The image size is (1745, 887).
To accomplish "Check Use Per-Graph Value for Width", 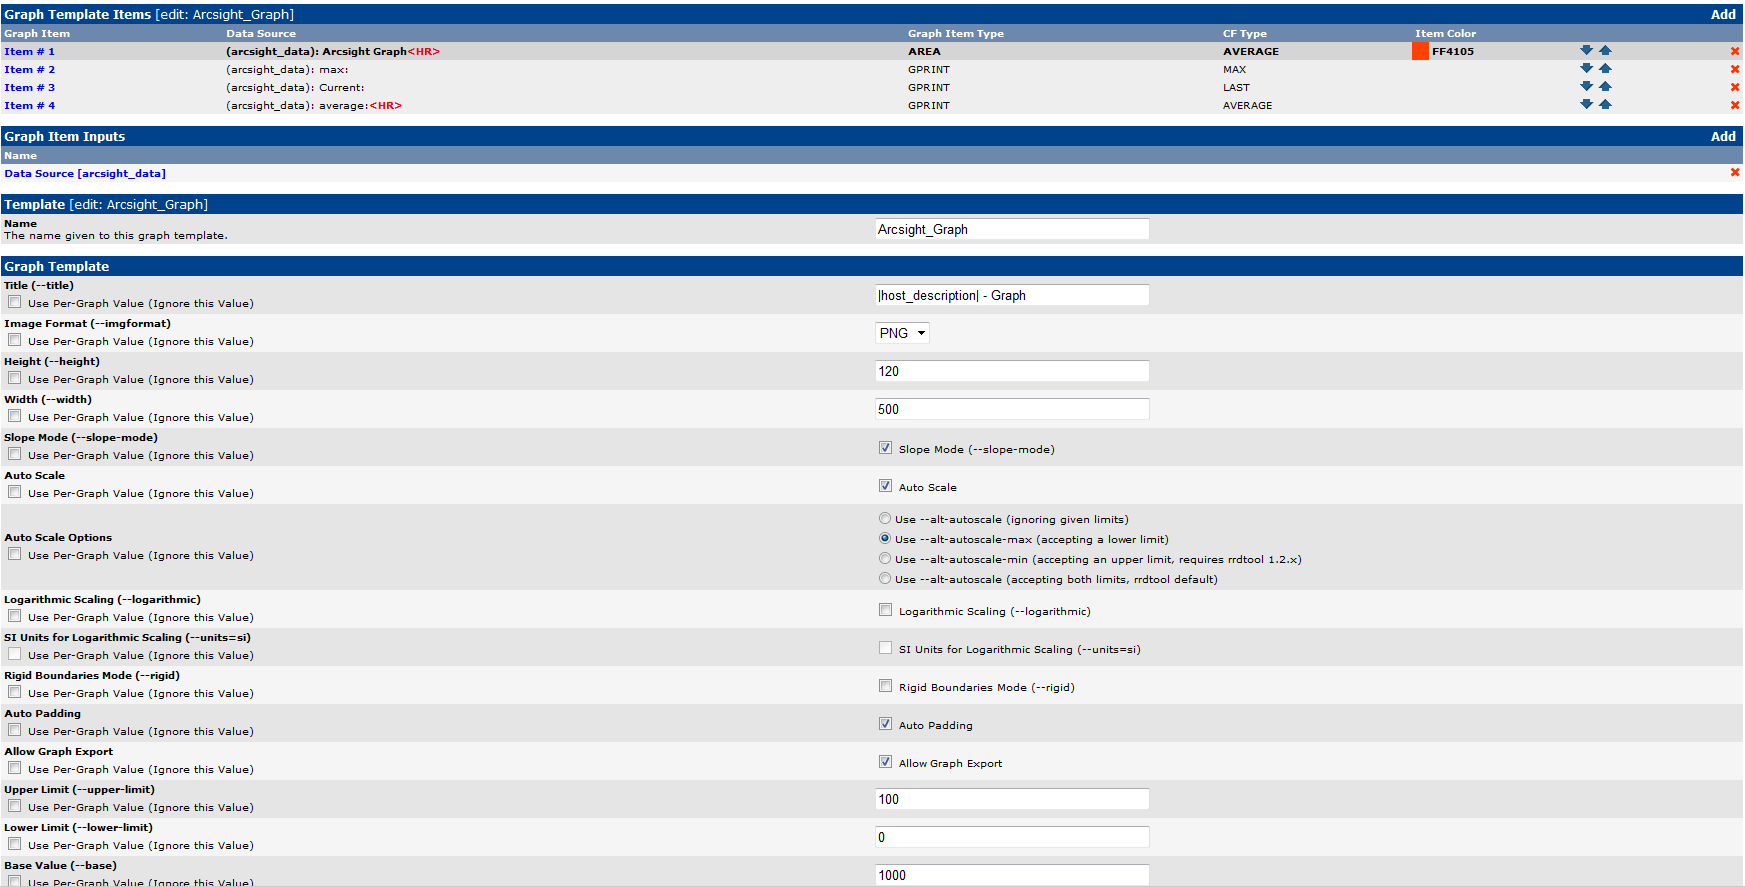I will point(14,416).
